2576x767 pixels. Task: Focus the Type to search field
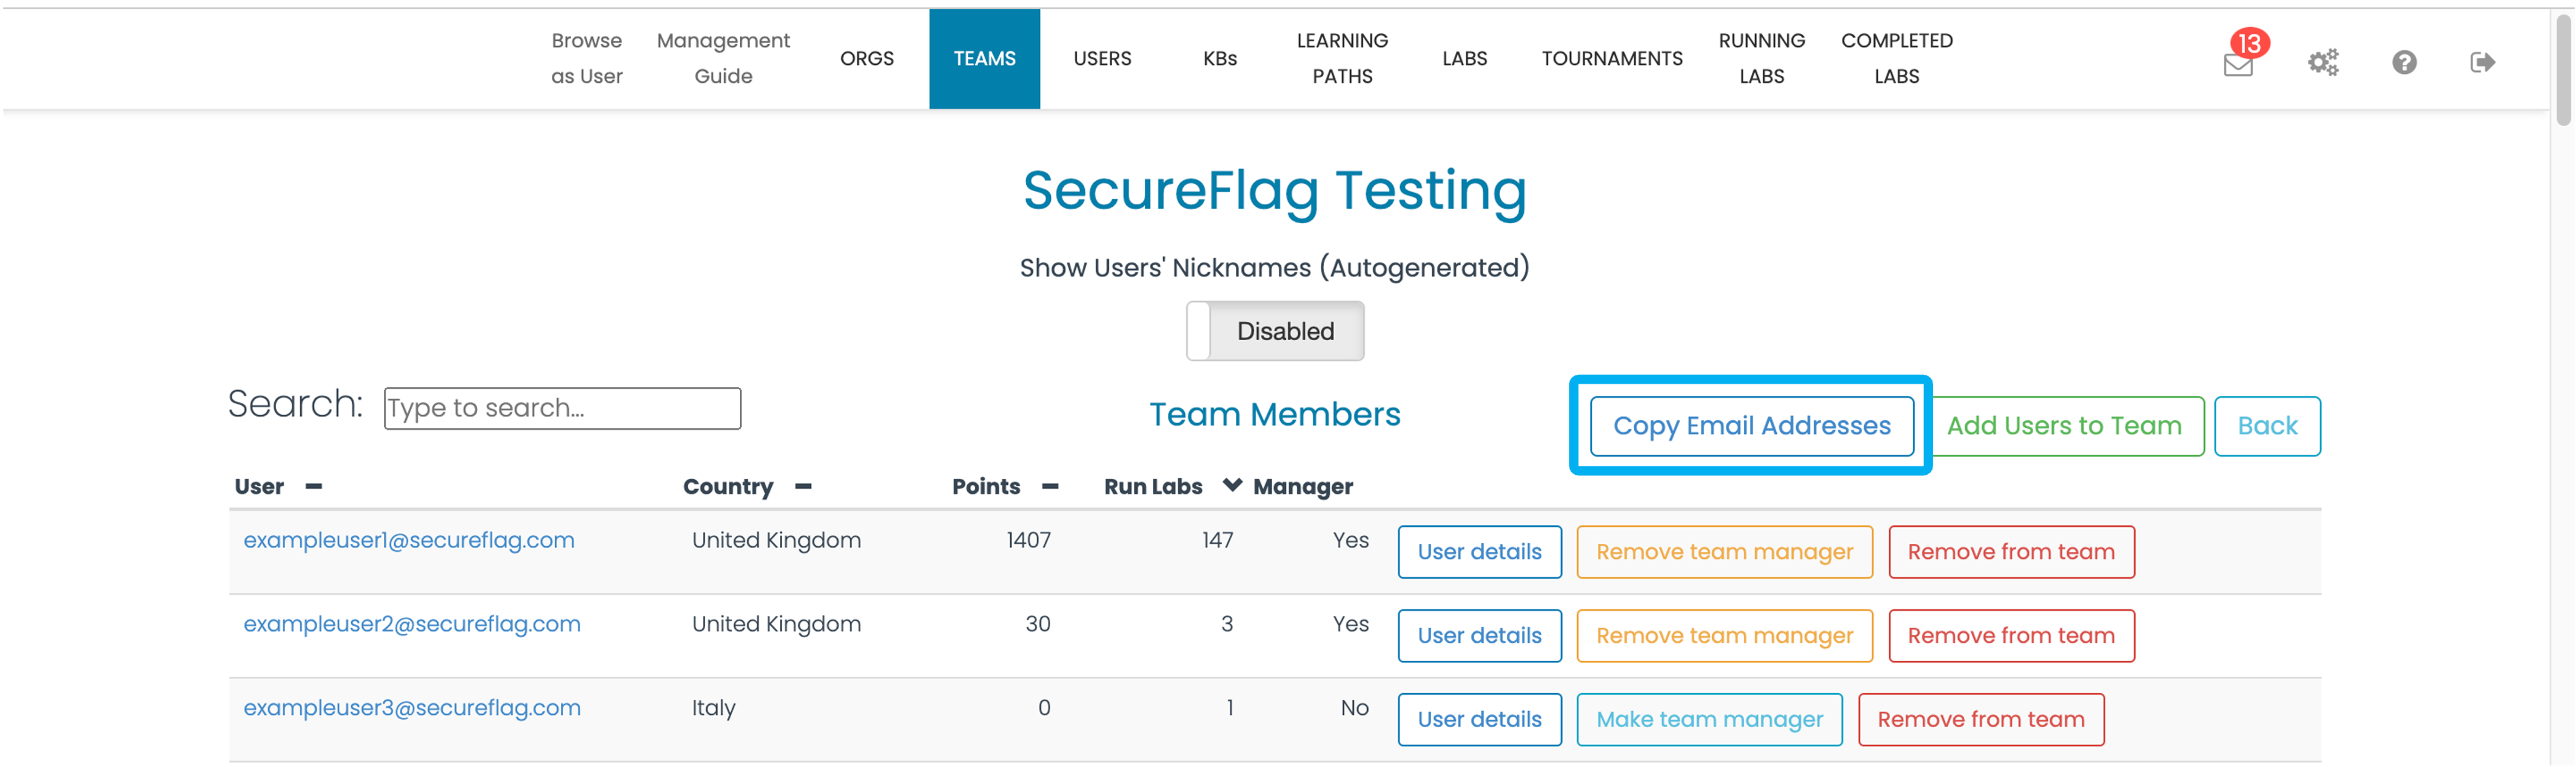(562, 408)
